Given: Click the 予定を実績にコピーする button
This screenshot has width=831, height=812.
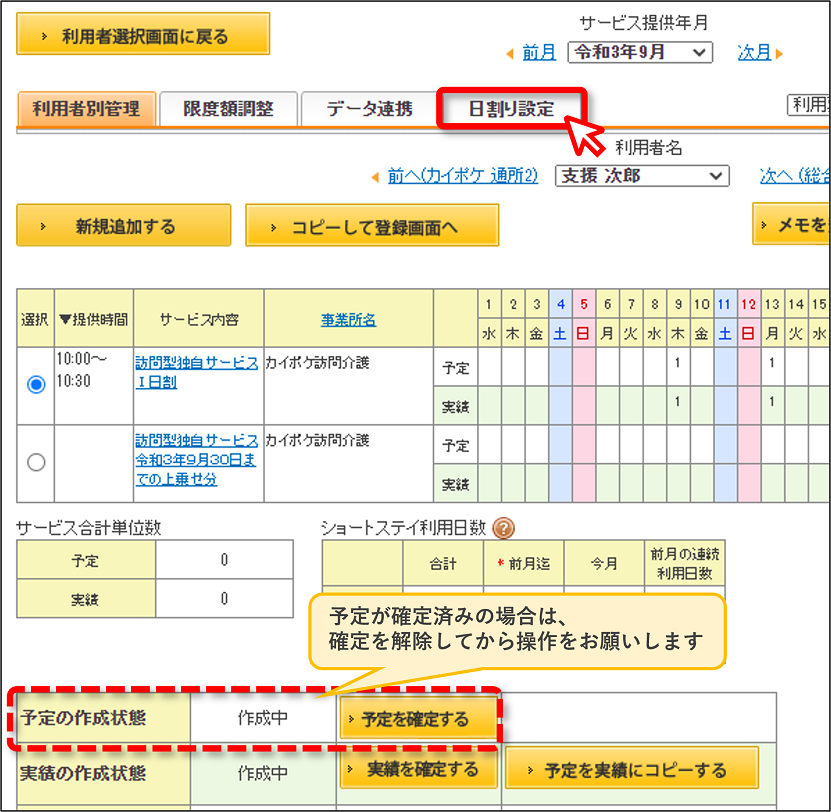Looking at the screenshot, I should pyautogui.click(x=632, y=768).
